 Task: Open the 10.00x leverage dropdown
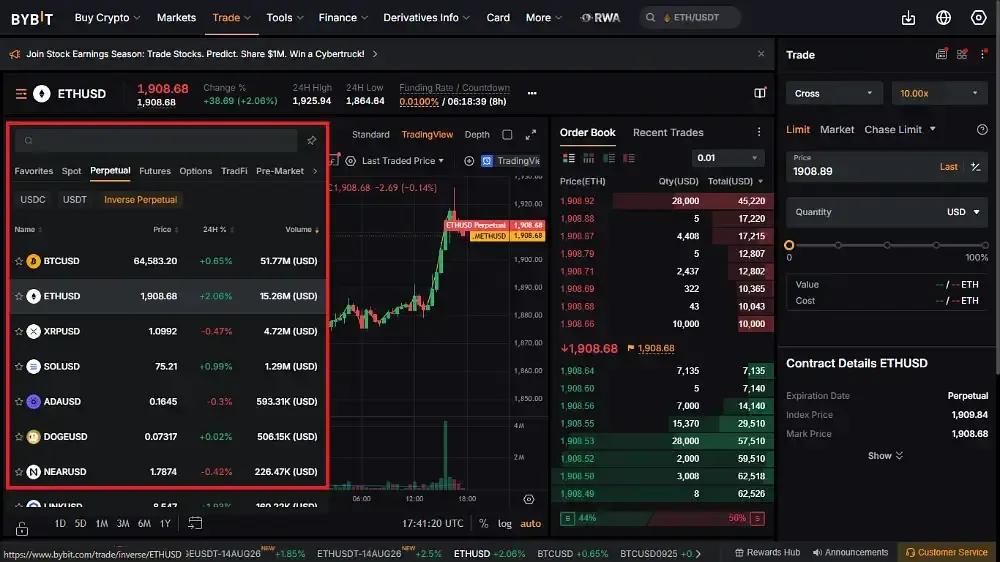pos(939,93)
